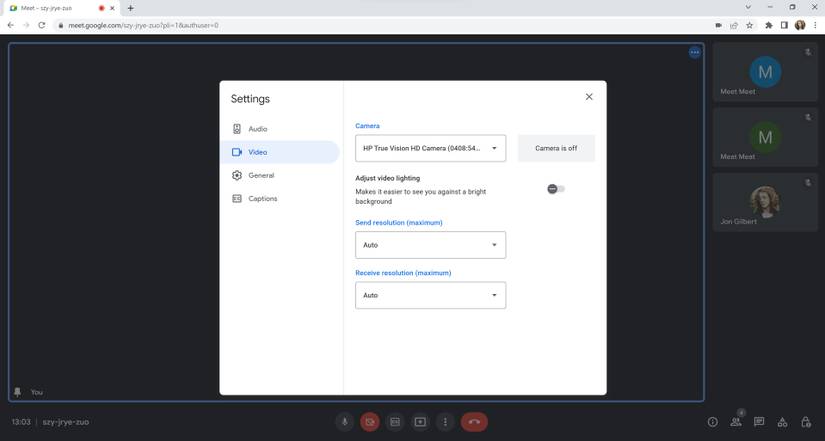Click the Meet address bar URL
This screenshot has width=825, height=441.
(x=143, y=25)
